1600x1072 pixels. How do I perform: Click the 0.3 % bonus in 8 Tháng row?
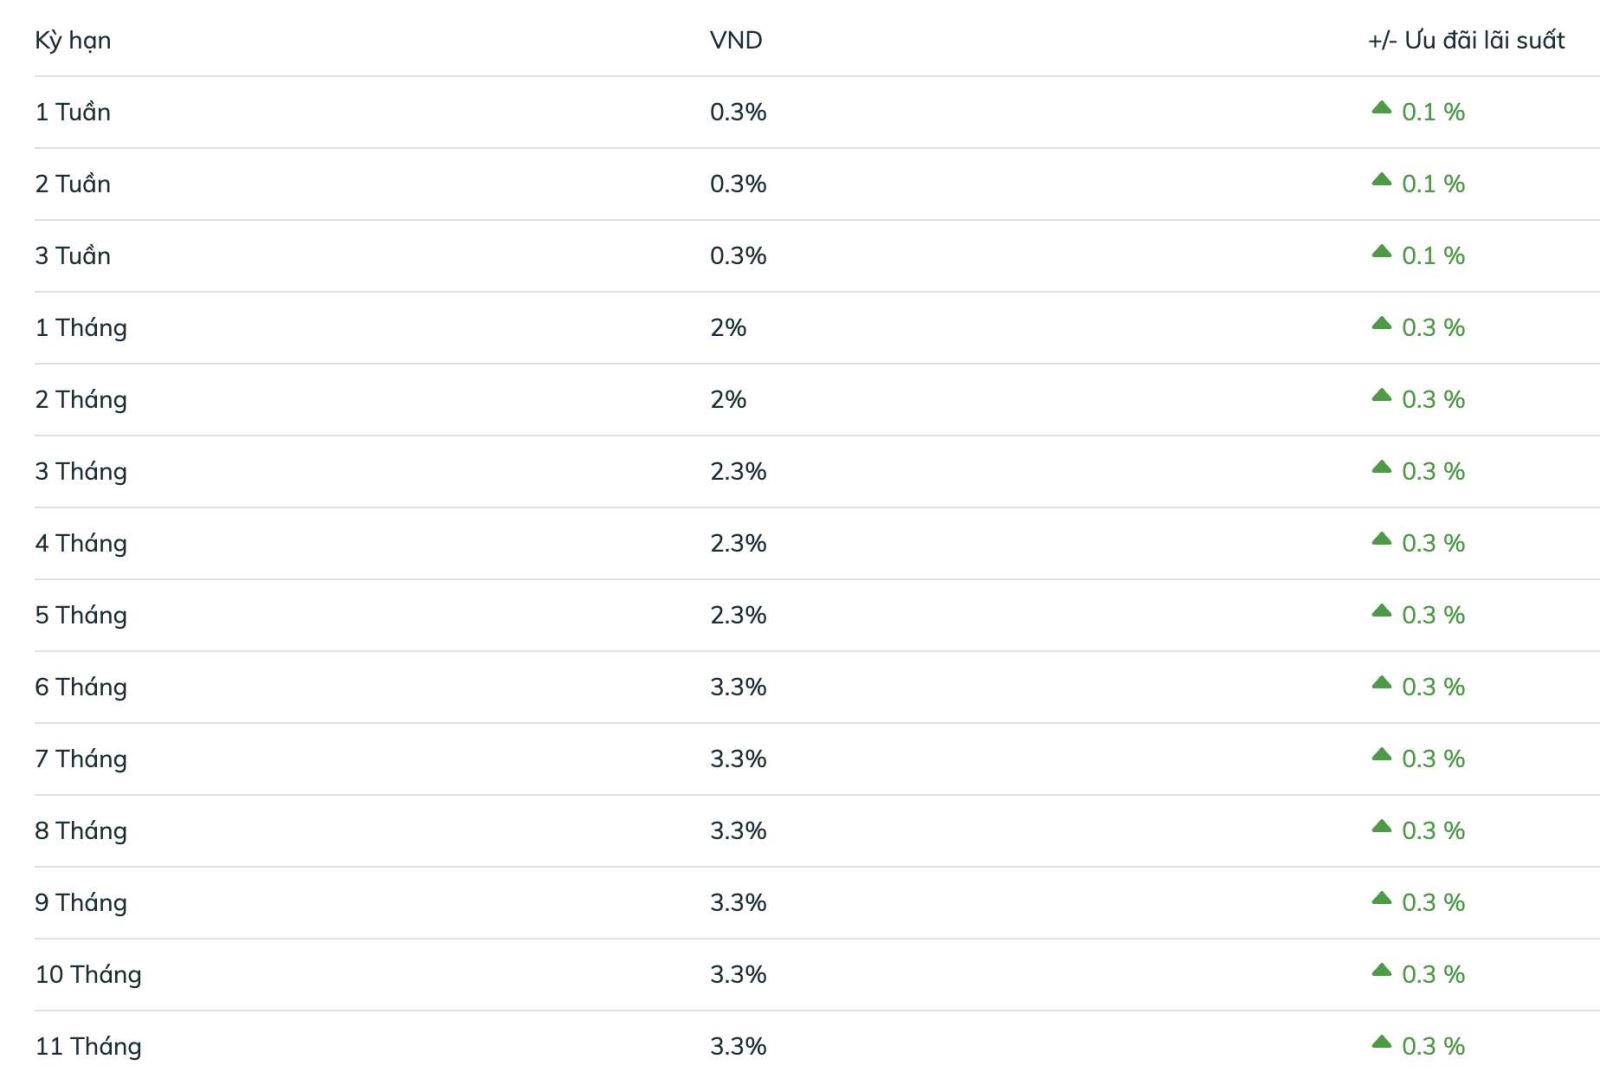click(1433, 831)
